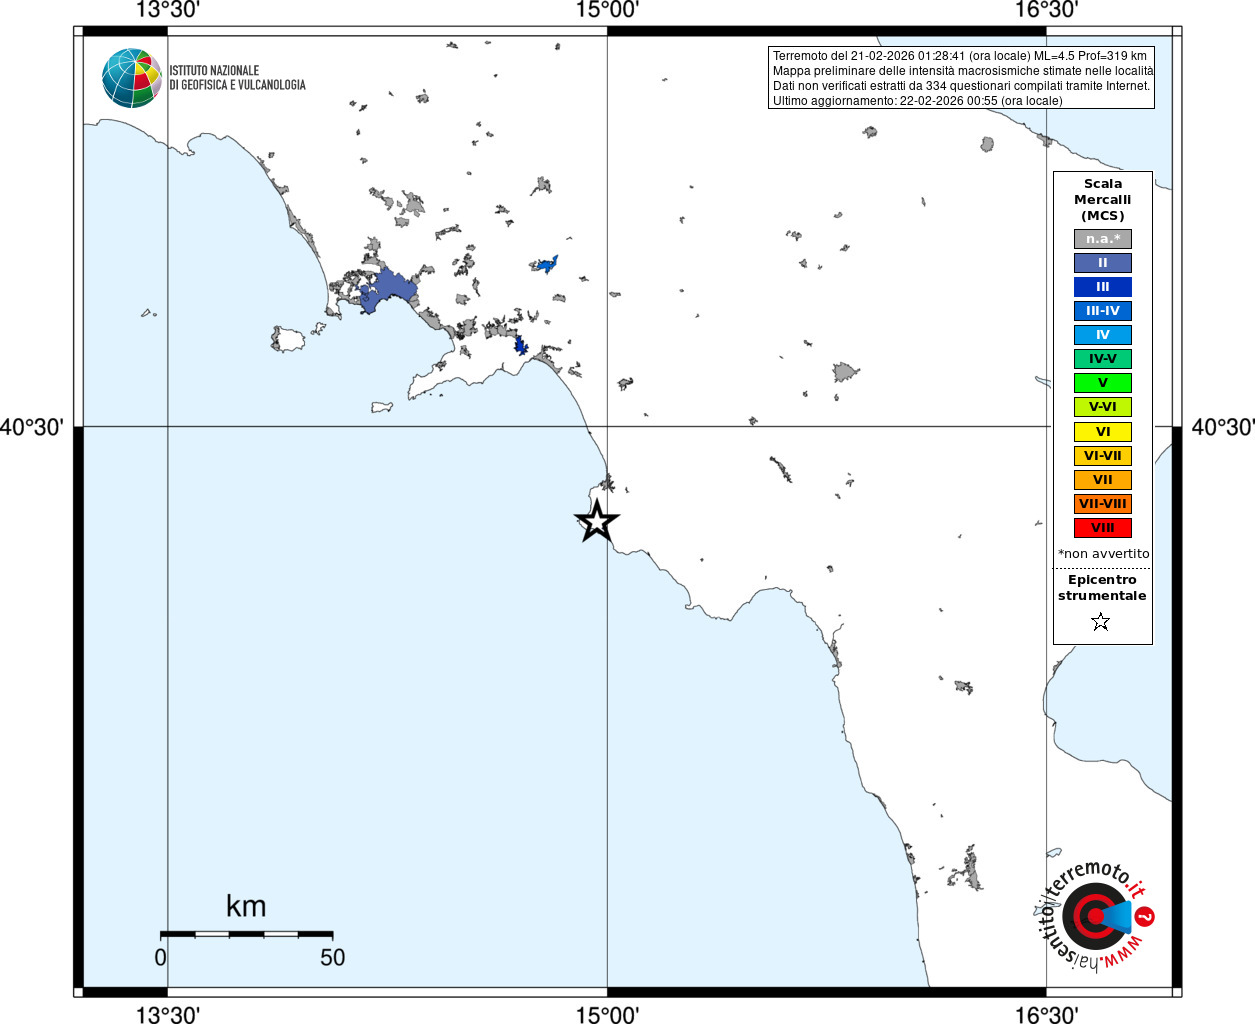Image resolution: width=1255 pixels, height=1024 pixels.
Task: Click the right 40°30' latitude label
Action: (x=1222, y=428)
